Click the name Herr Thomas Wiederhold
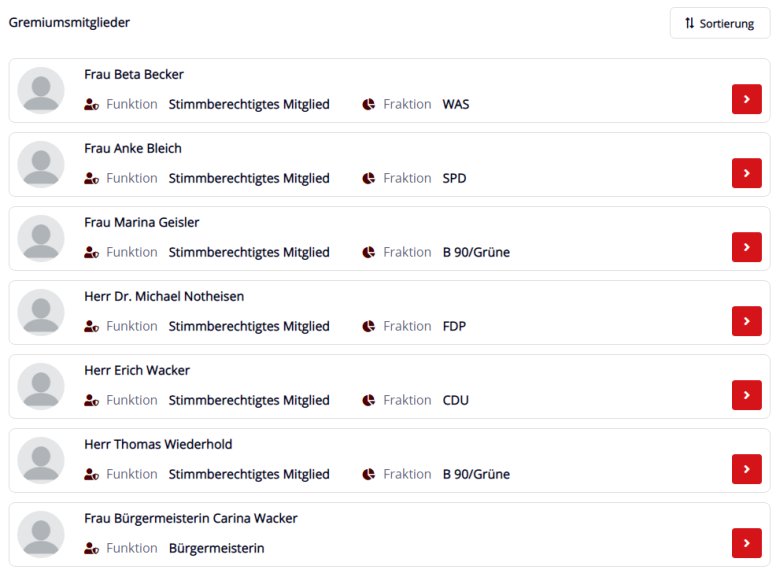The width and height of the screenshot is (780, 588). pyautogui.click(x=158, y=444)
